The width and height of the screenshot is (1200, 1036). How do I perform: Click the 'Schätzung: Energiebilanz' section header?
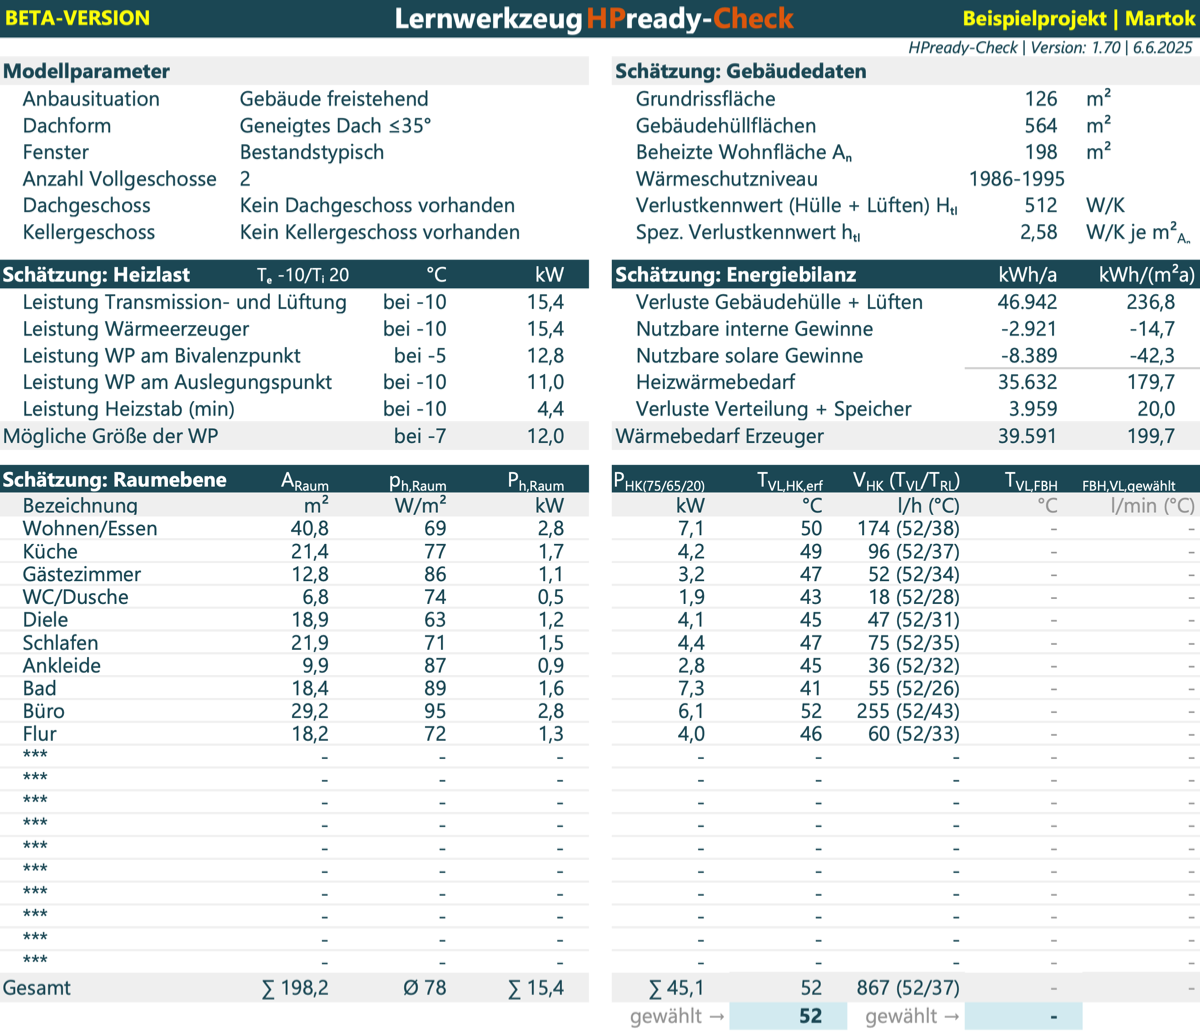pos(736,275)
